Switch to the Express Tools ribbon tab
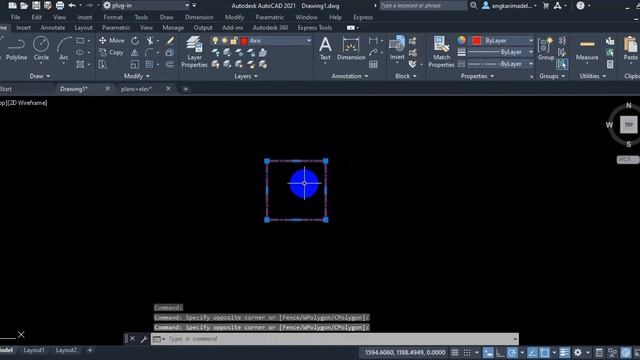The image size is (640, 360). [315, 27]
